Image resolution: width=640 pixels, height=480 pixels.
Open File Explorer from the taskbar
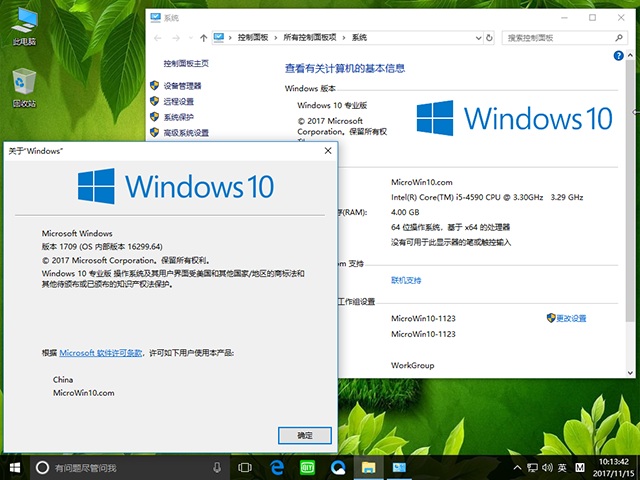click(x=368, y=468)
